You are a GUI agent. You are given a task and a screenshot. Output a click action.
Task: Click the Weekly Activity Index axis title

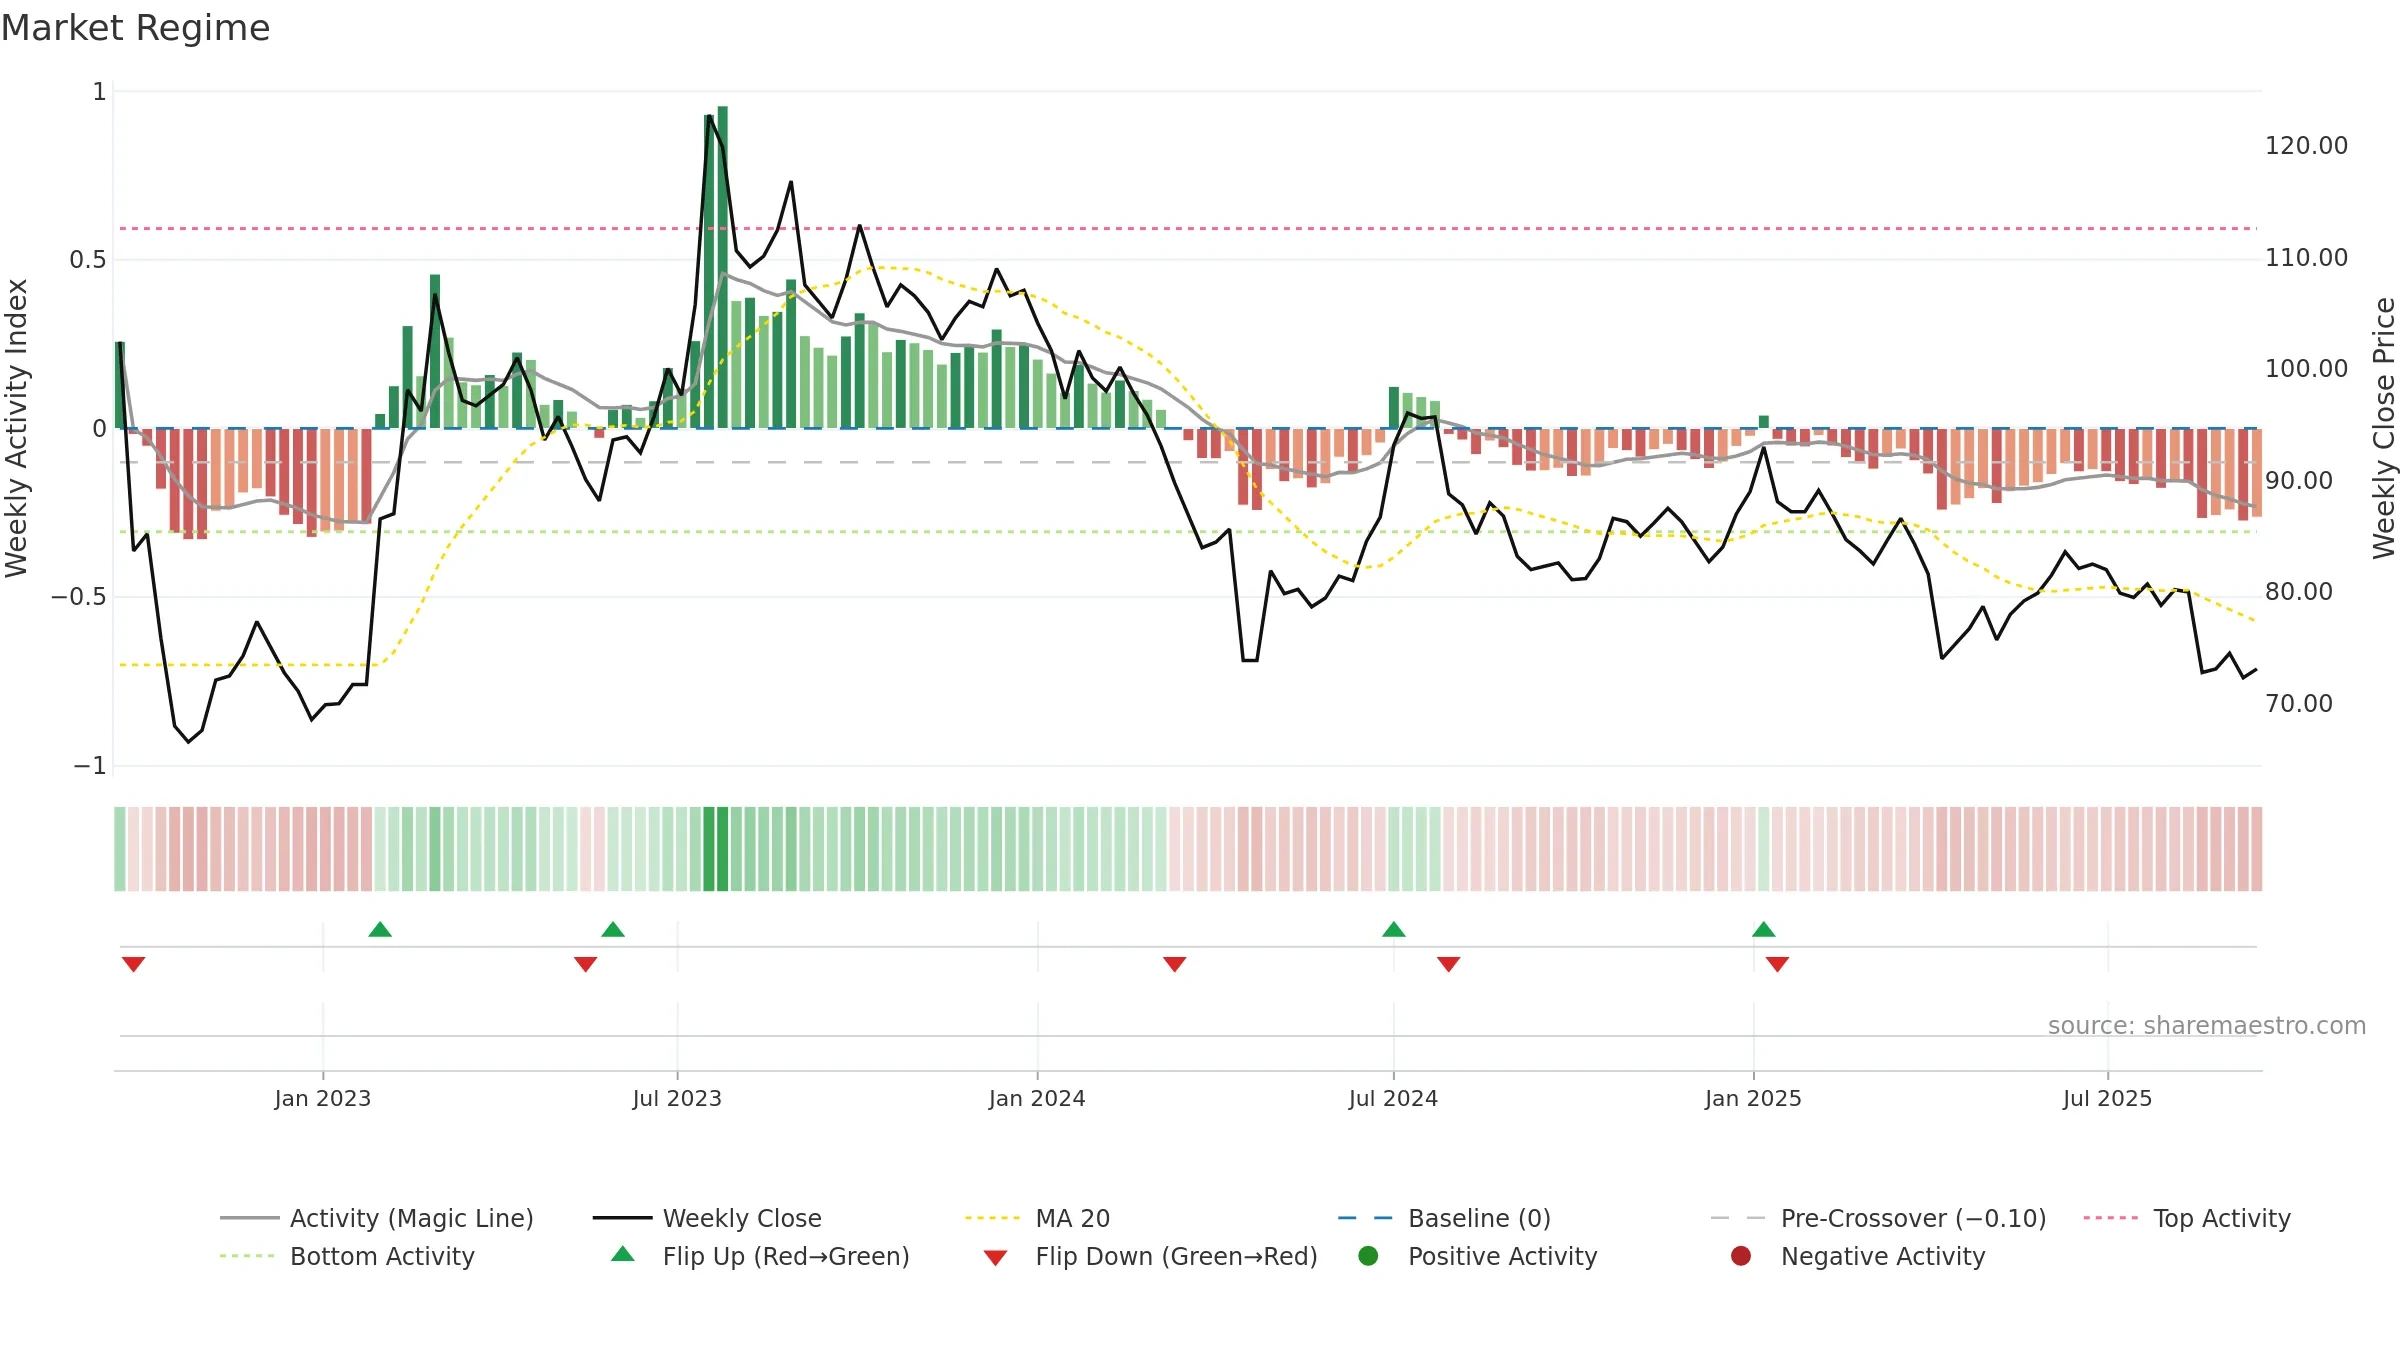pyautogui.click(x=16, y=428)
